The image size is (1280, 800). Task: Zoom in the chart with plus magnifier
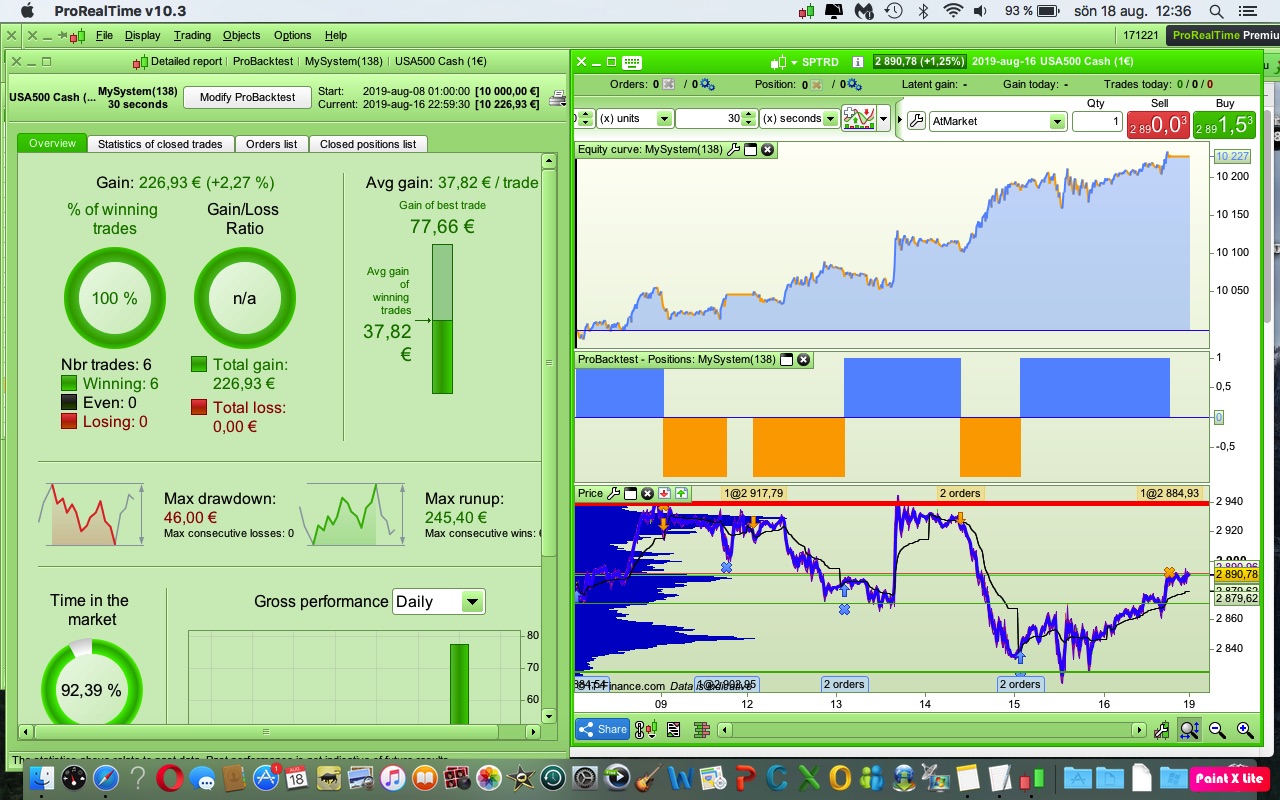(1245, 730)
